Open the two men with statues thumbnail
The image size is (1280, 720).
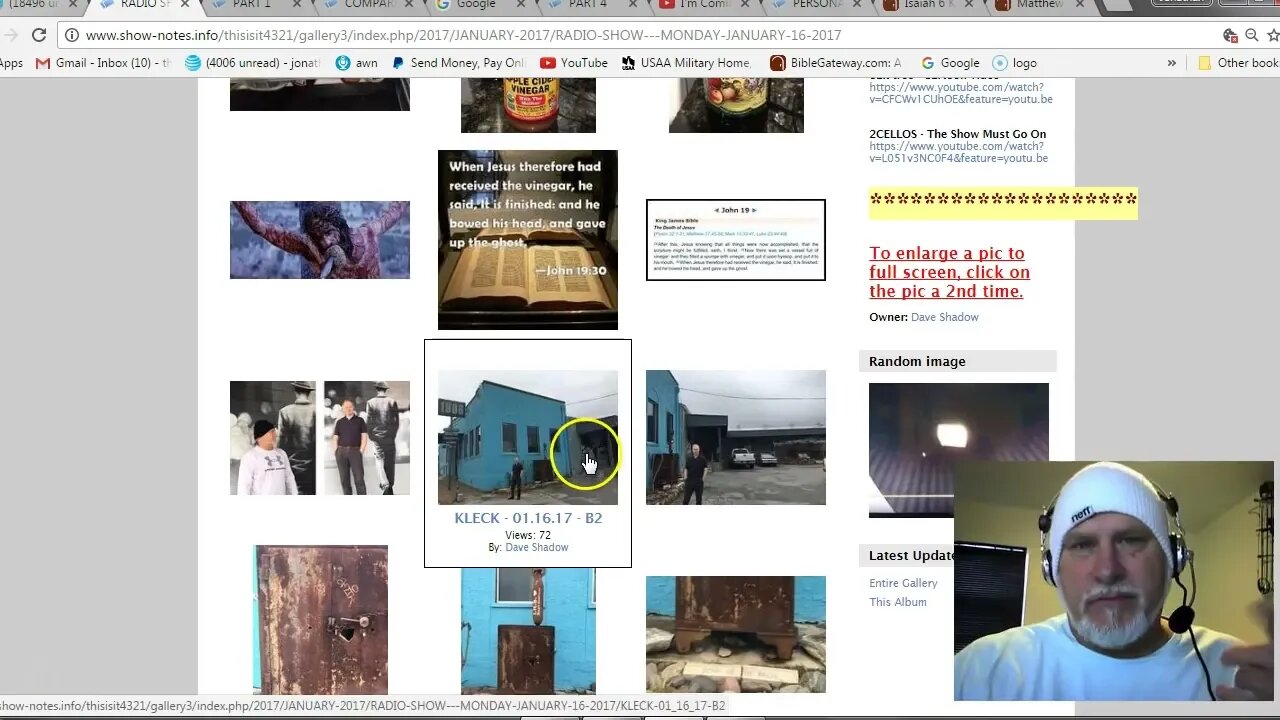pyautogui.click(x=320, y=438)
